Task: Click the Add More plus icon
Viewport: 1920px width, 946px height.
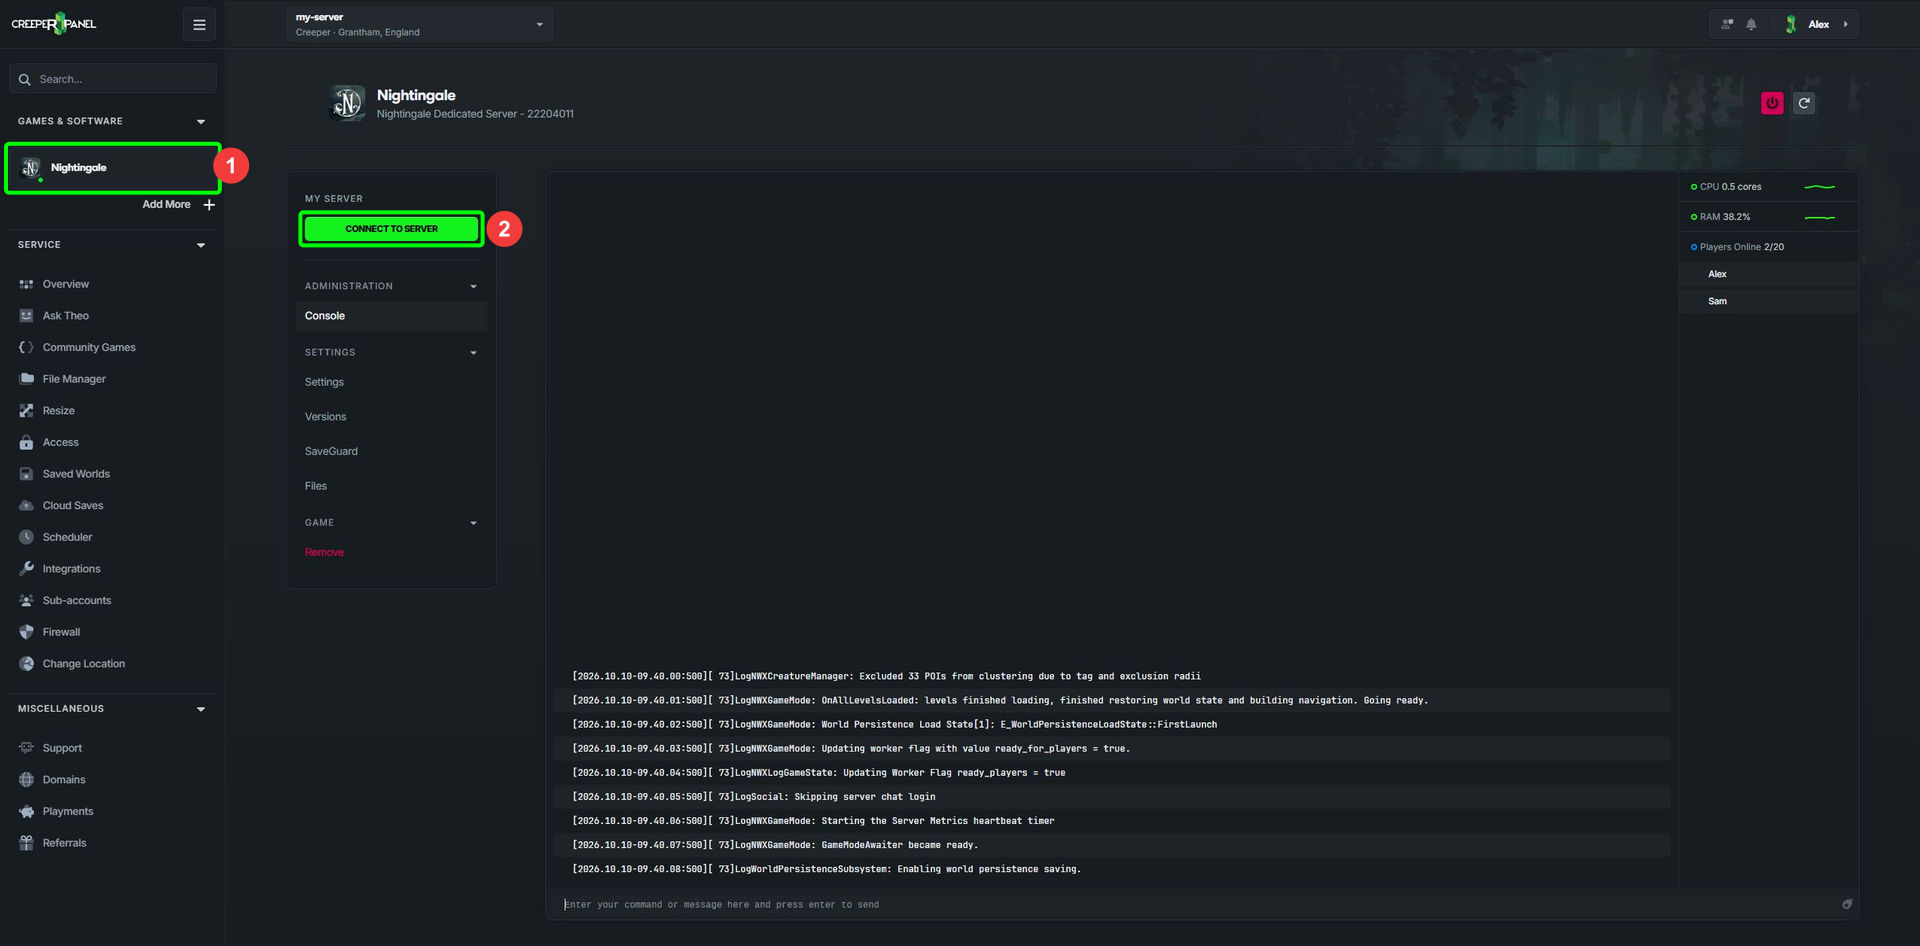Action: 209,205
